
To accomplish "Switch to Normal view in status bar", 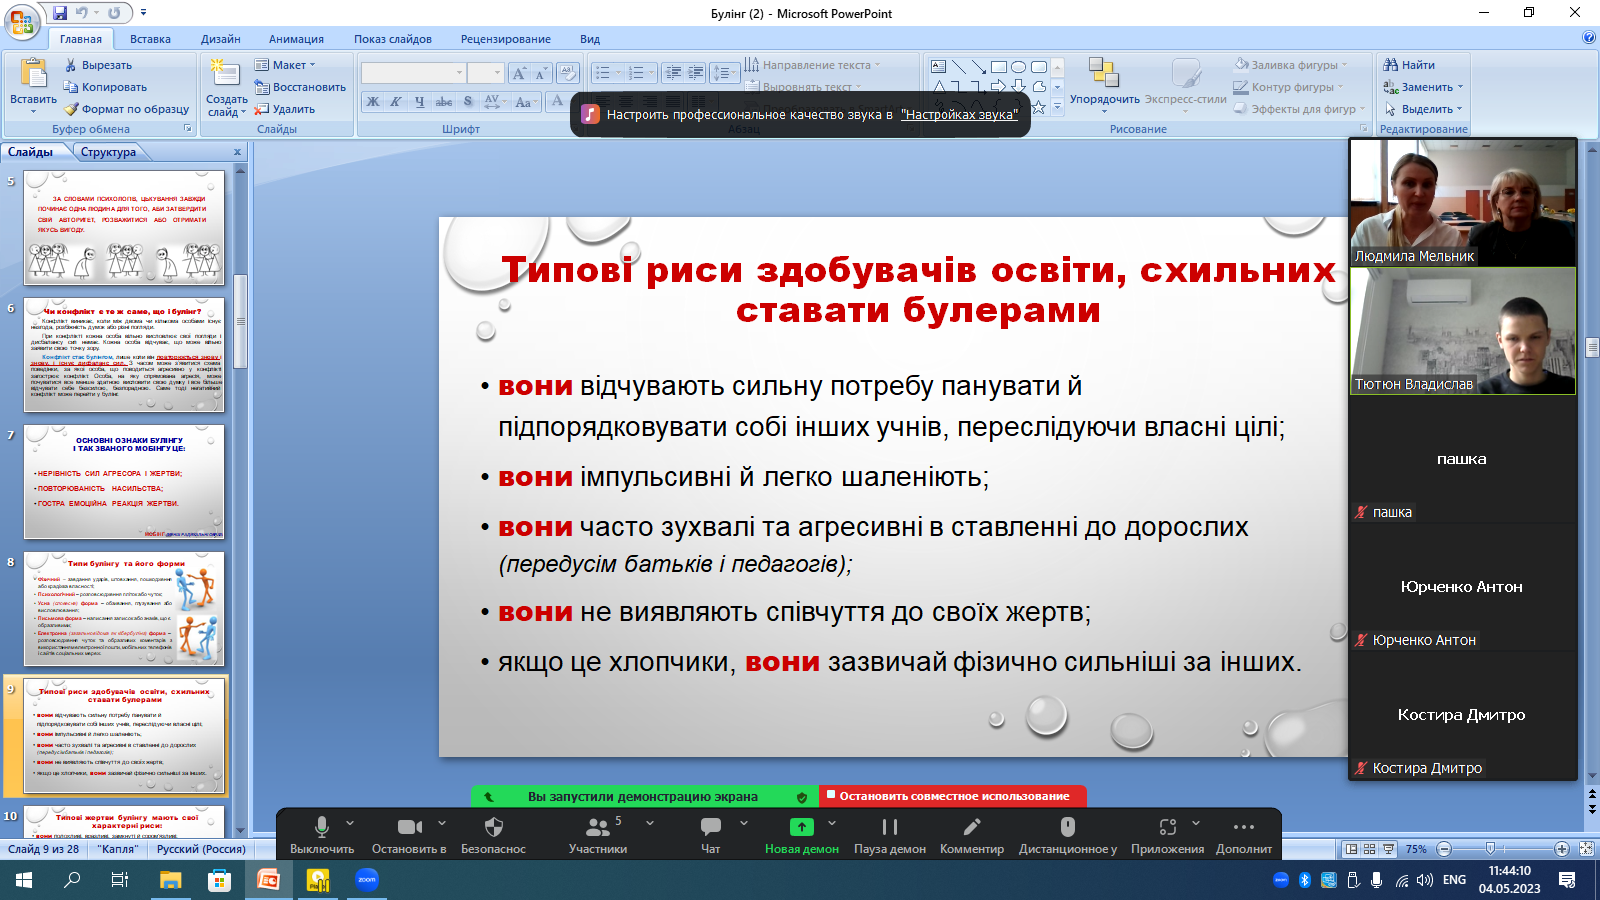I will coord(1351,849).
